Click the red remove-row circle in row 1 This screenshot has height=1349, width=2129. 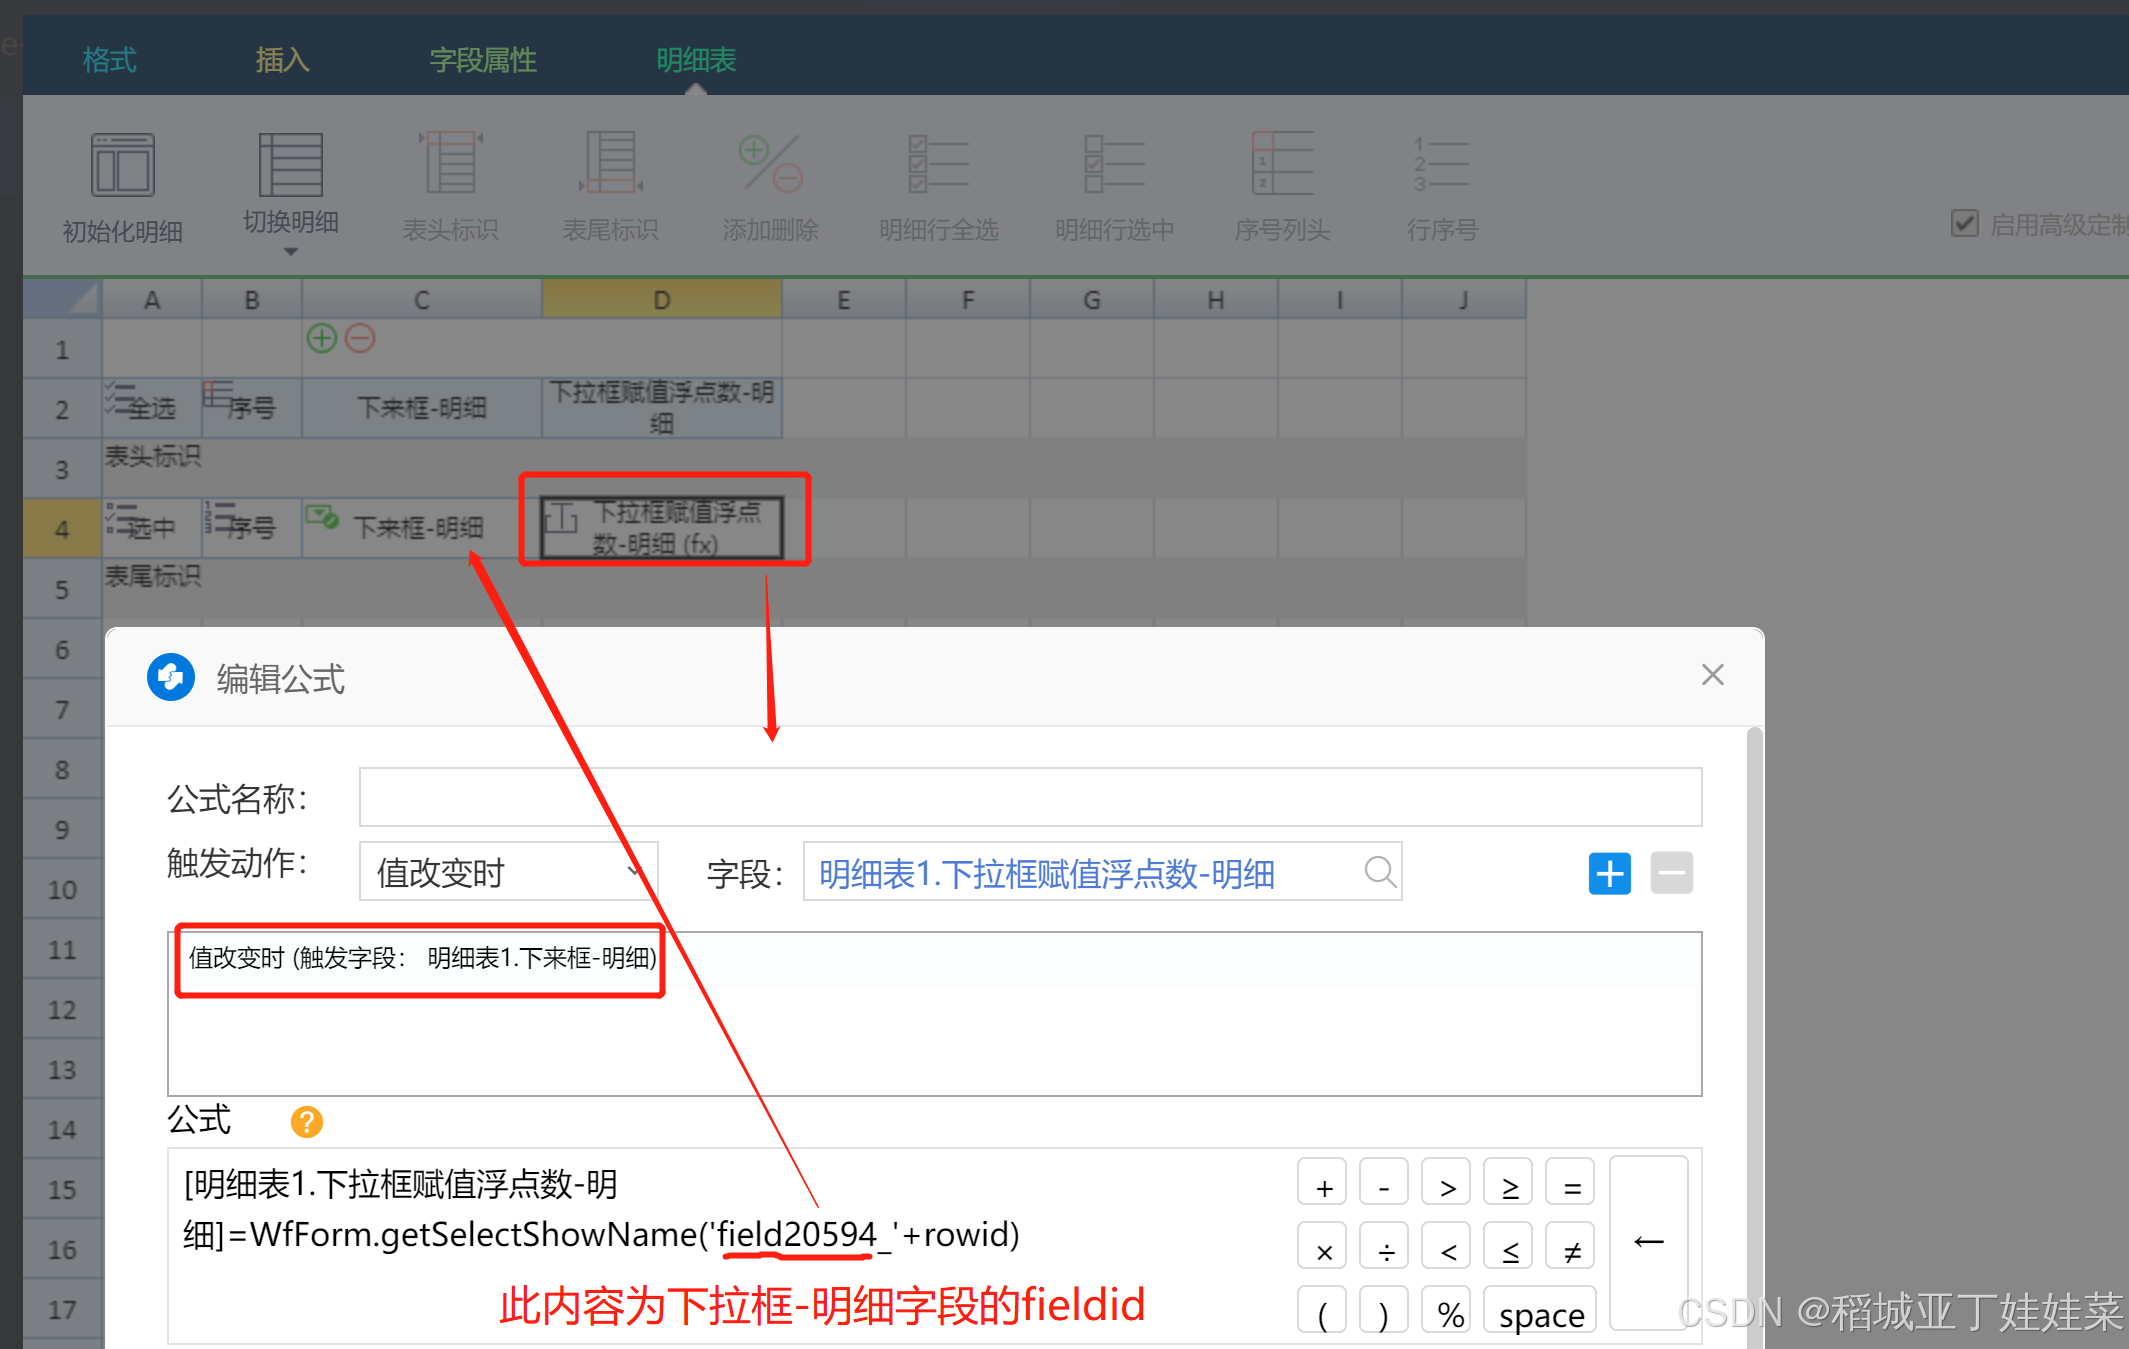point(360,339)
